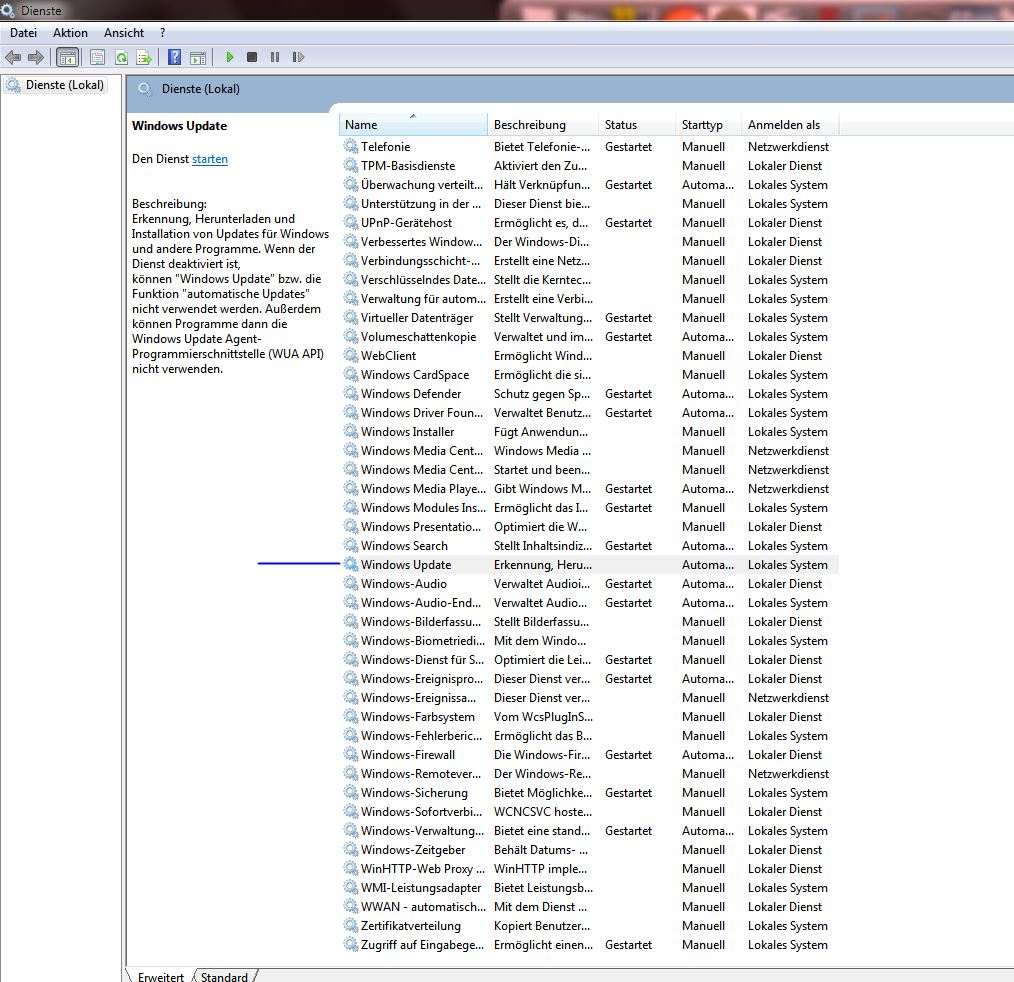
Task: Open the Help toolbar icon
Action: pyautogui.click(x=175, y=57)
